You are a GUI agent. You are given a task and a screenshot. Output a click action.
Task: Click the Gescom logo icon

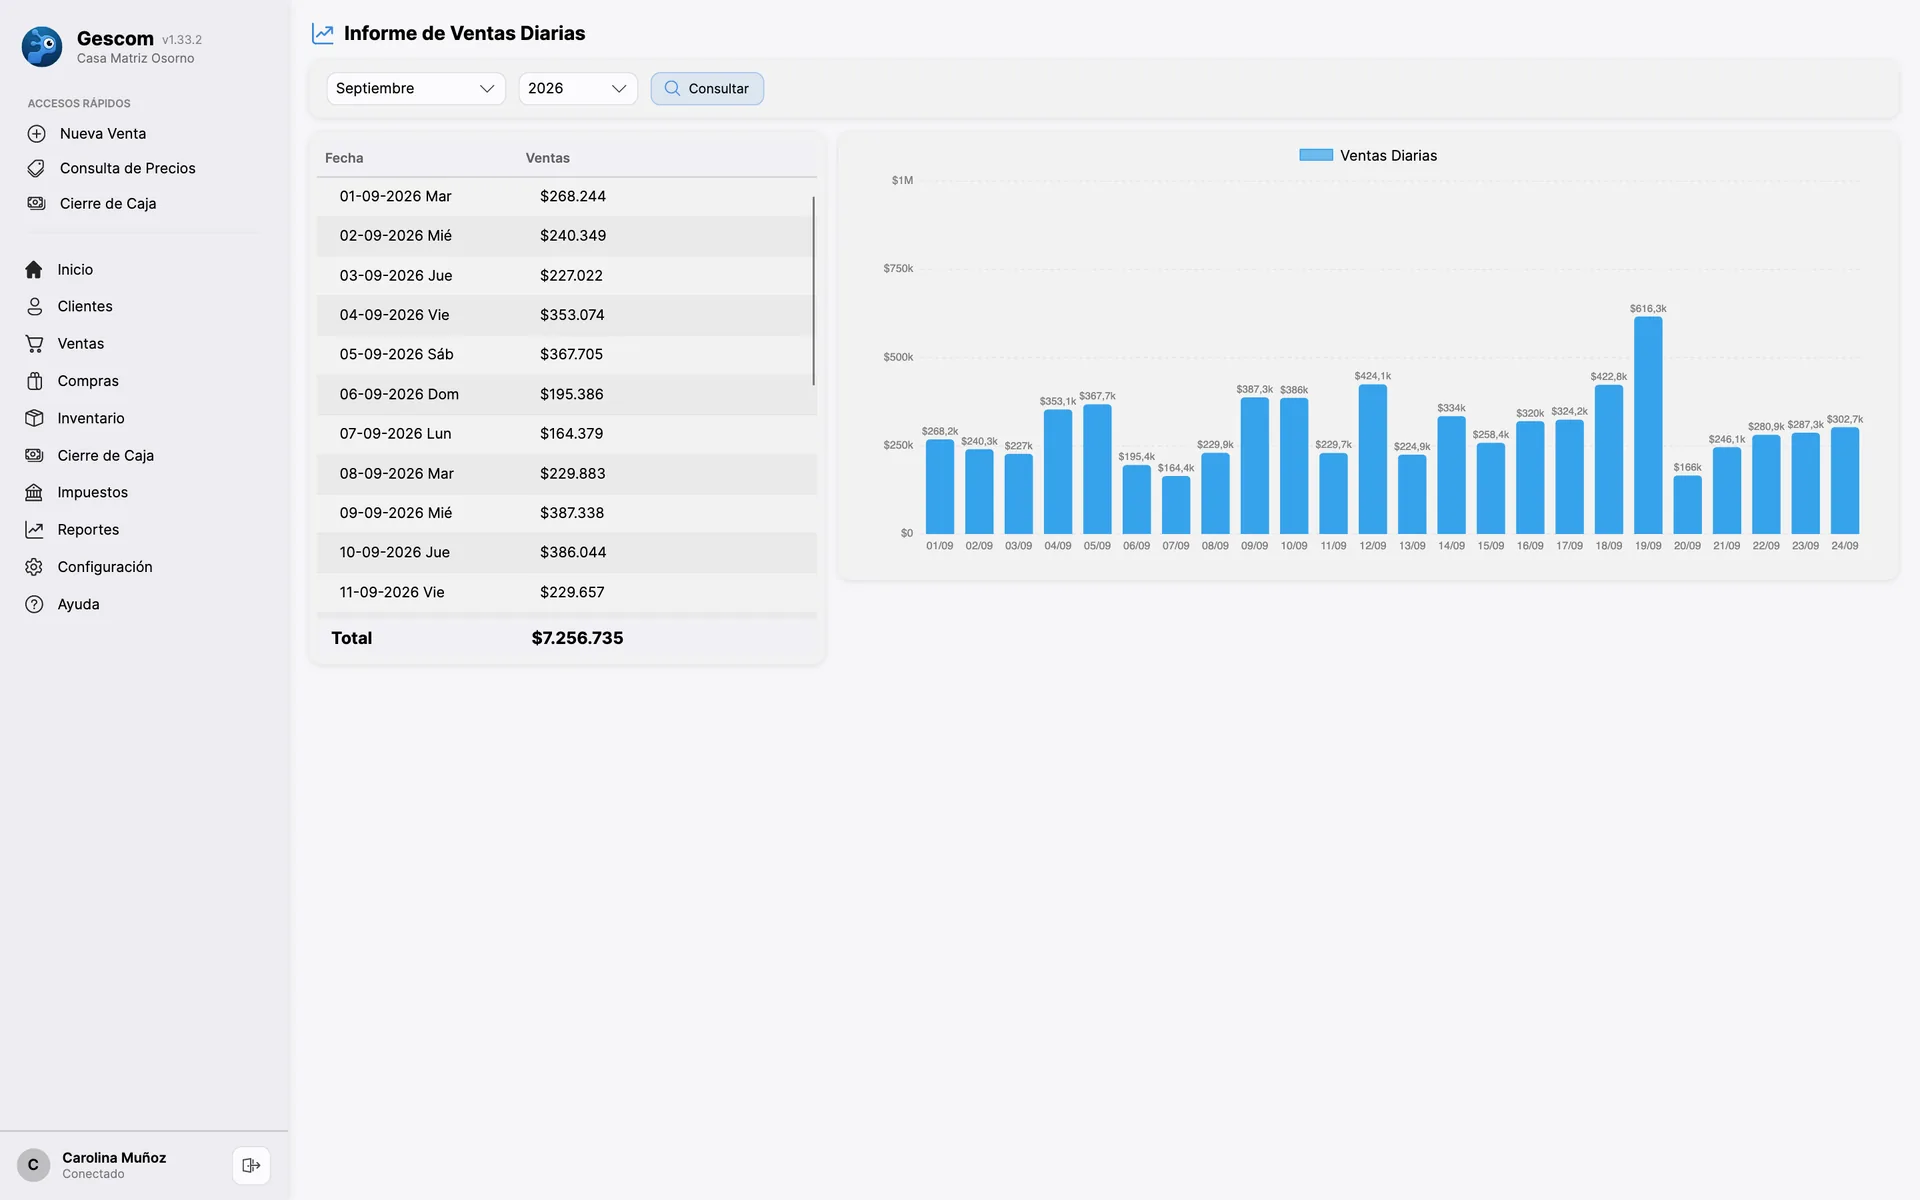42,47
